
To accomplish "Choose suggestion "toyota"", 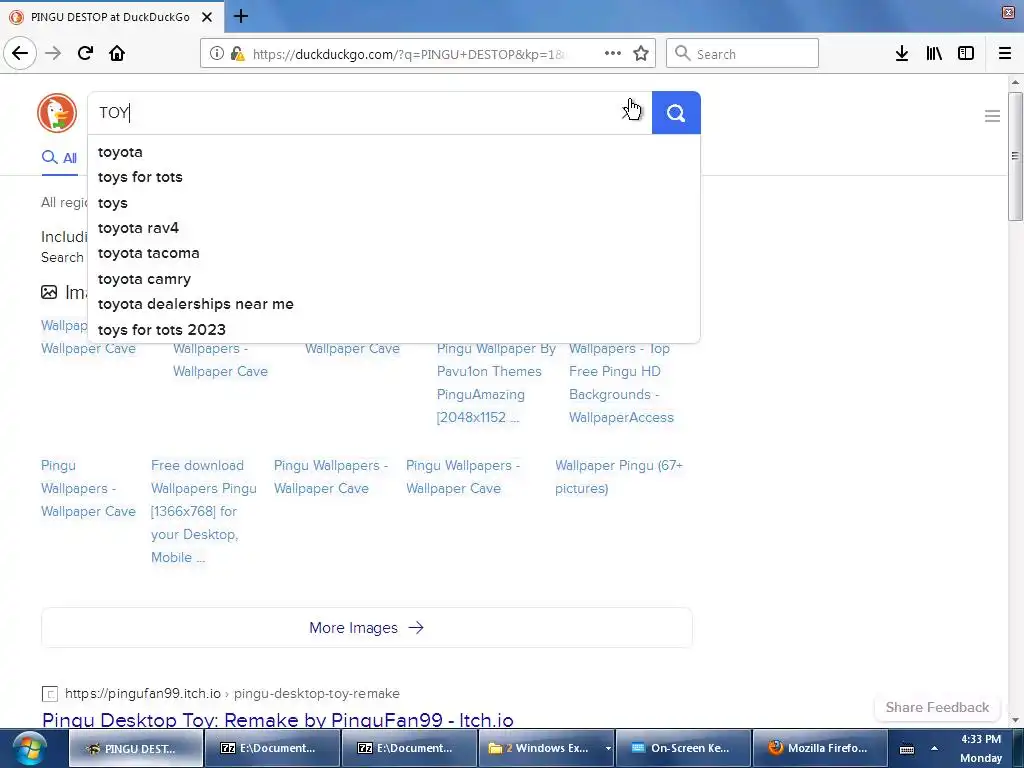I will (x=394, y=152).
